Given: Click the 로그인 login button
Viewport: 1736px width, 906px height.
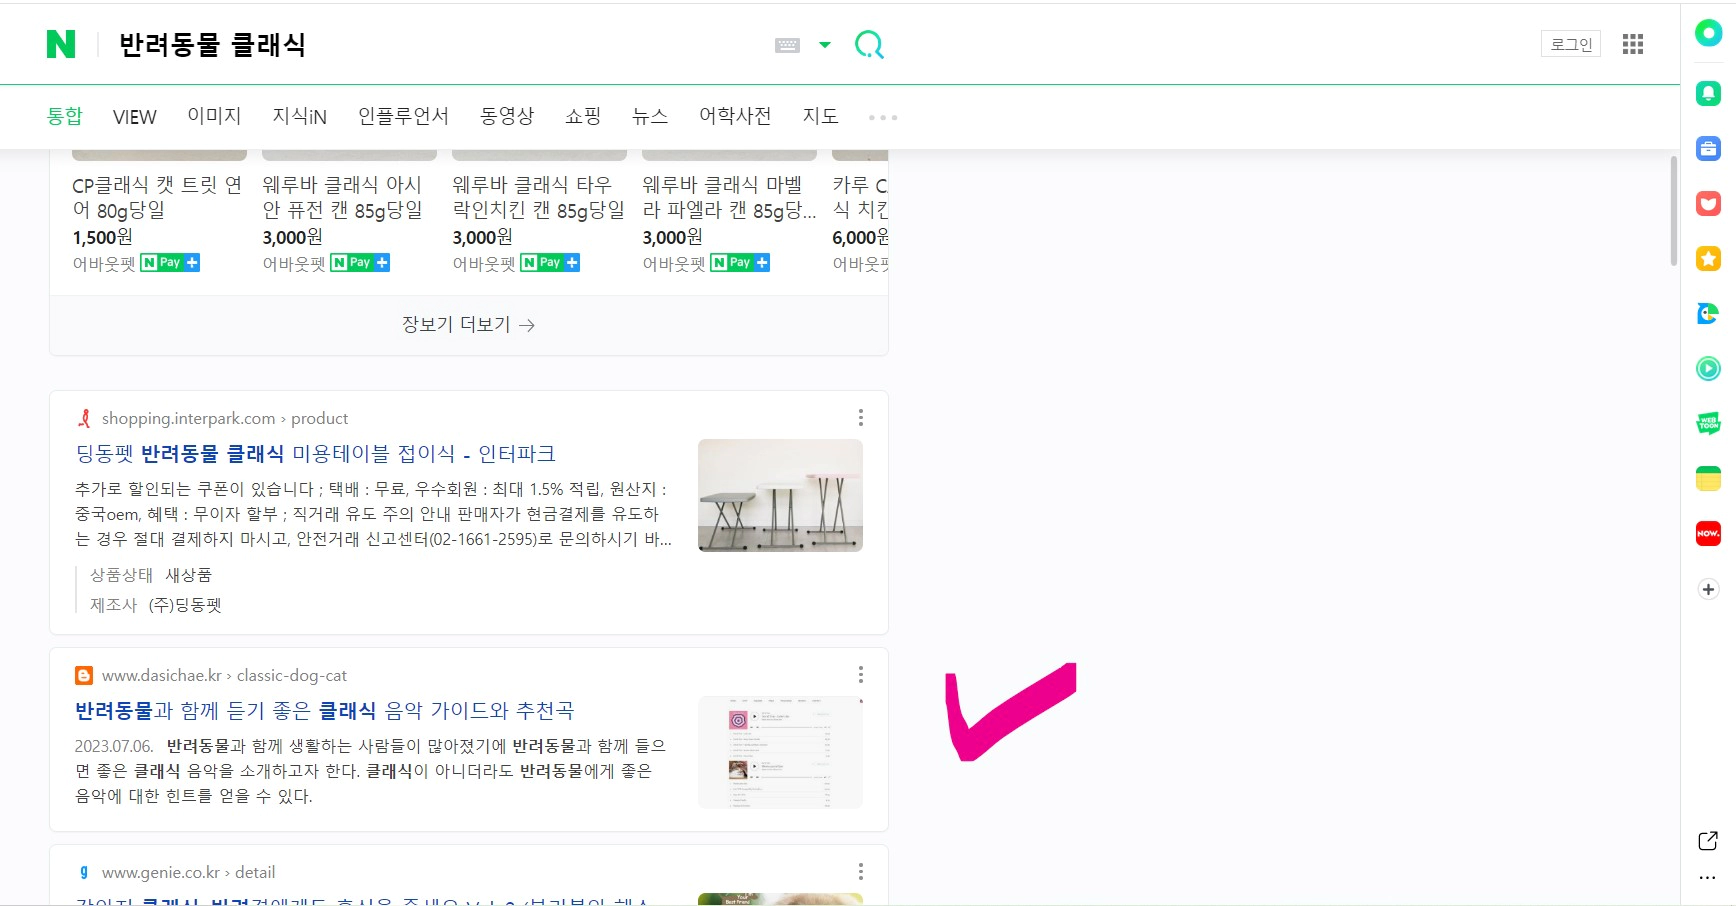Looking at the screenshot, I should pos(1571,44).
